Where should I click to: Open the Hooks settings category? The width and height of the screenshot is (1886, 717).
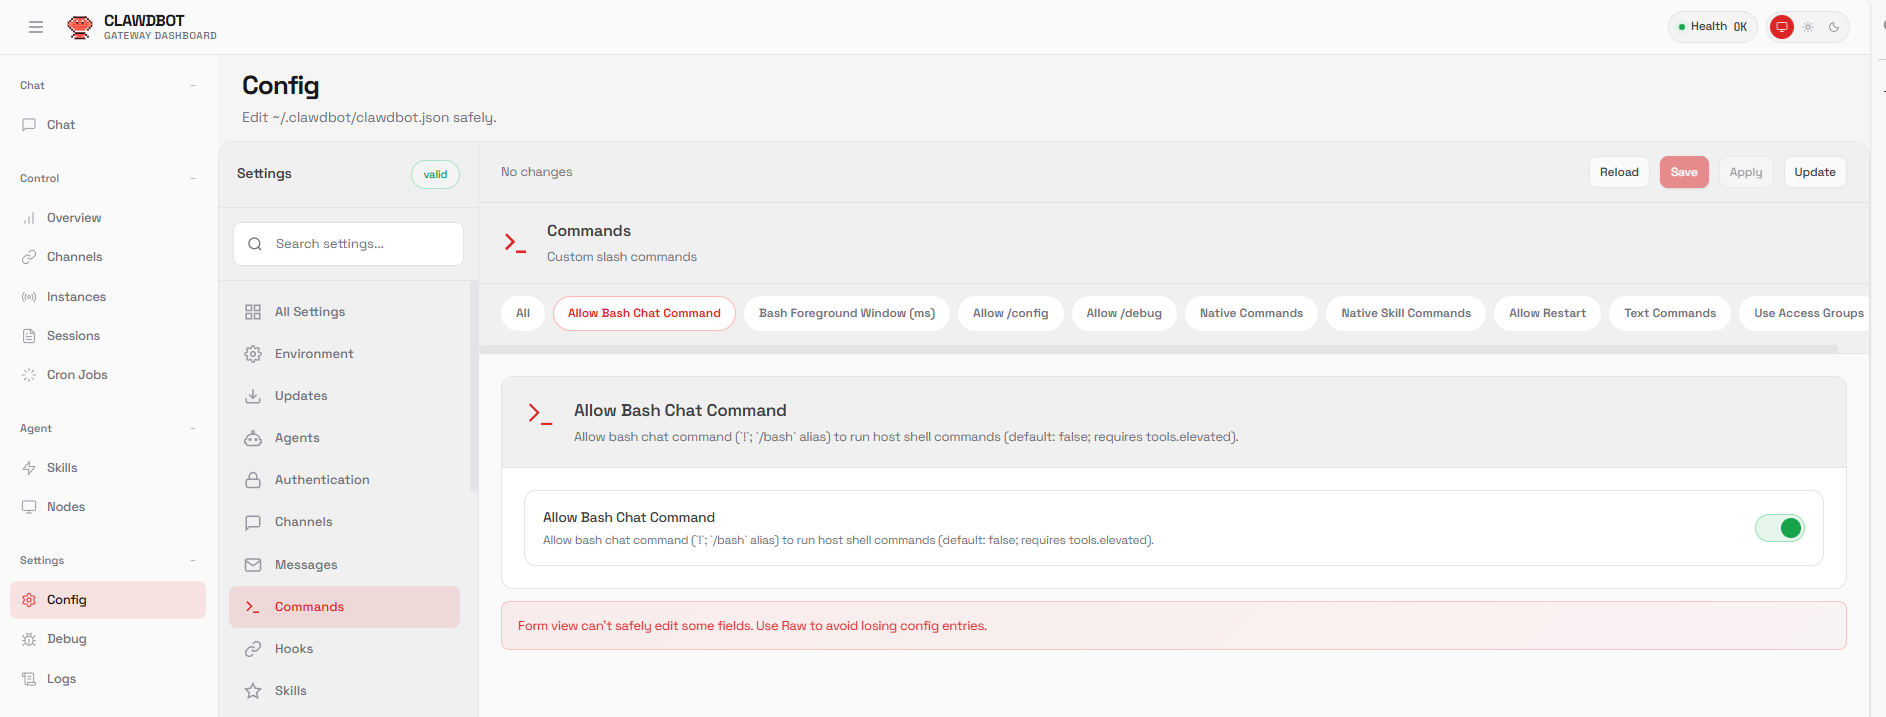tap(294, 649)
